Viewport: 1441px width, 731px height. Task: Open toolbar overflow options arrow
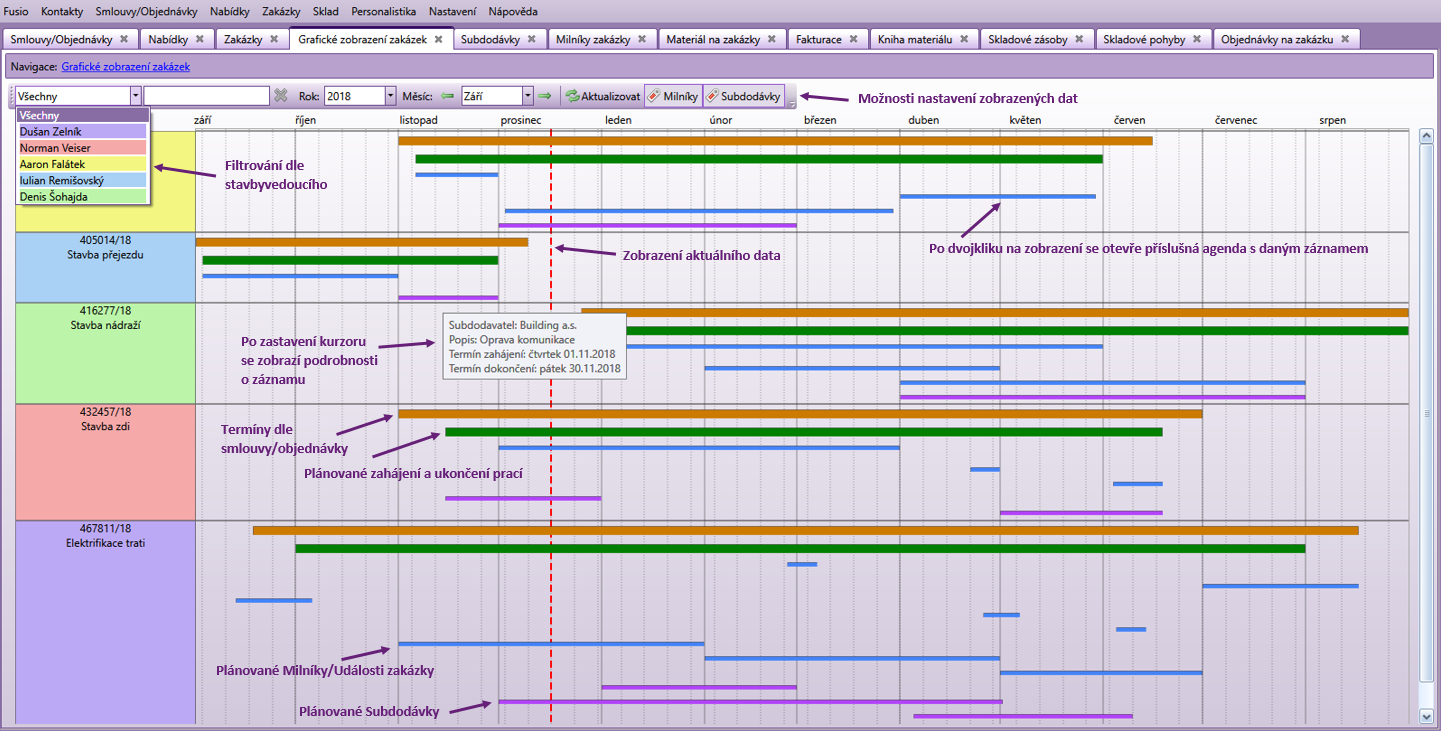791,101
